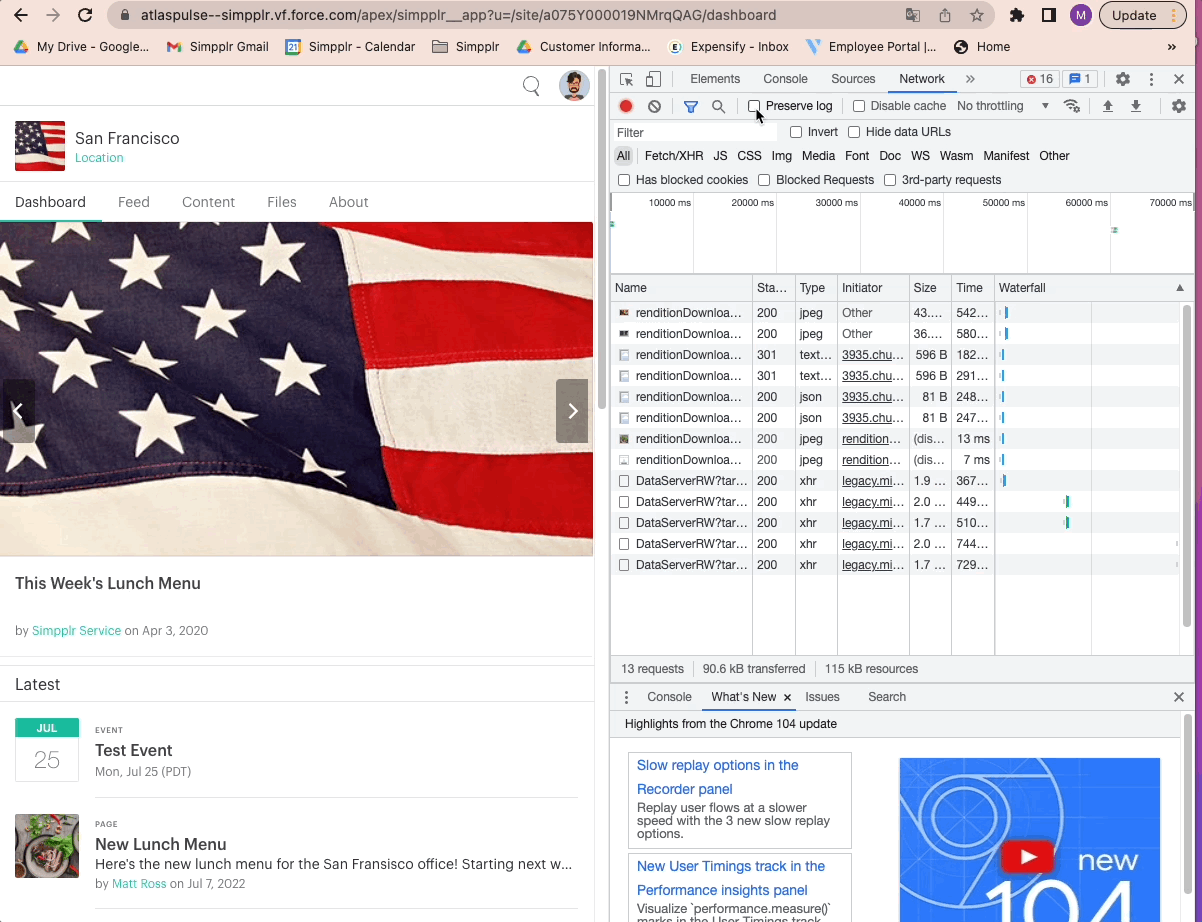Open the Feed tab on the San Francisco site
Screen dimensions: 1202x922
[134, 202]
